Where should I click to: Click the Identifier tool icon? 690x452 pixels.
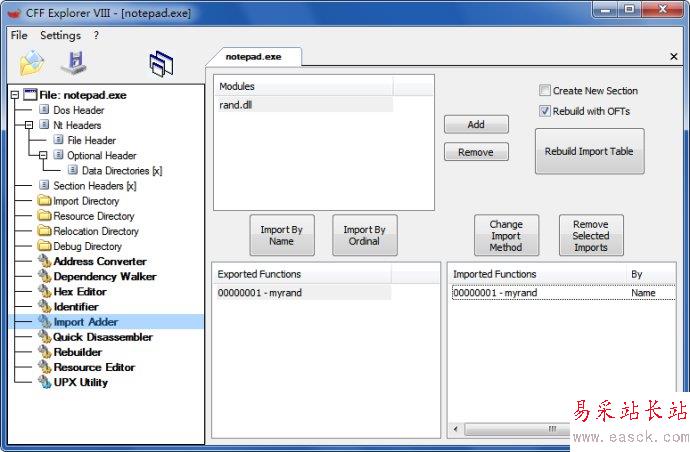tap(44, 306)
